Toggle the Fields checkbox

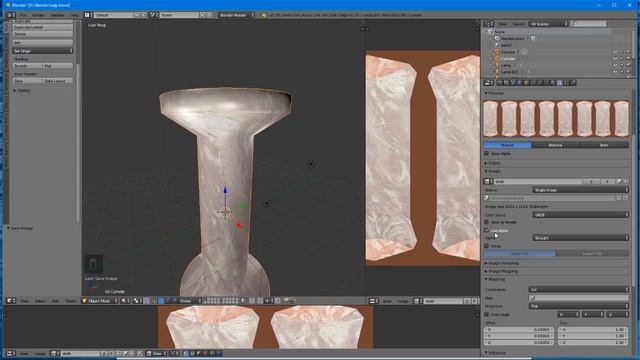coord(487,246)
